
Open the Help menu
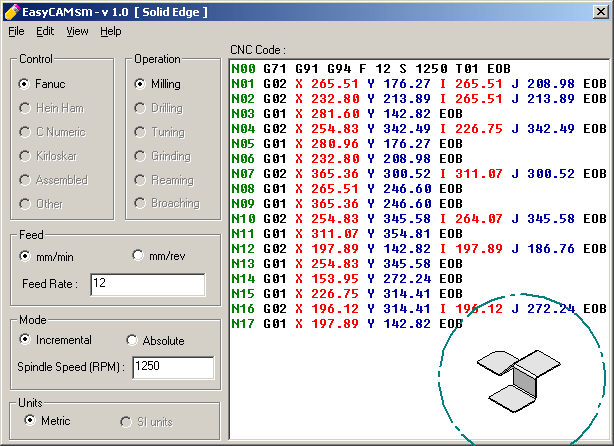110,31
